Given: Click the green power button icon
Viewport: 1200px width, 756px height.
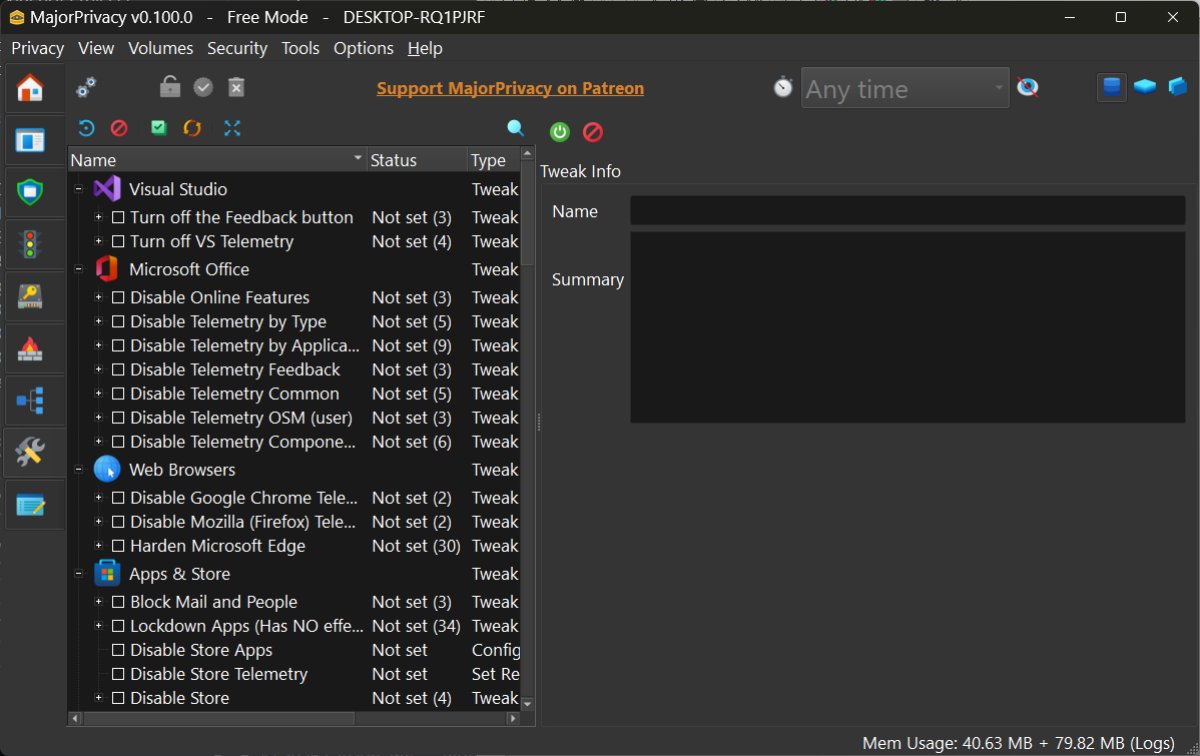Looking at the screenshot, I should click(560, 131).
